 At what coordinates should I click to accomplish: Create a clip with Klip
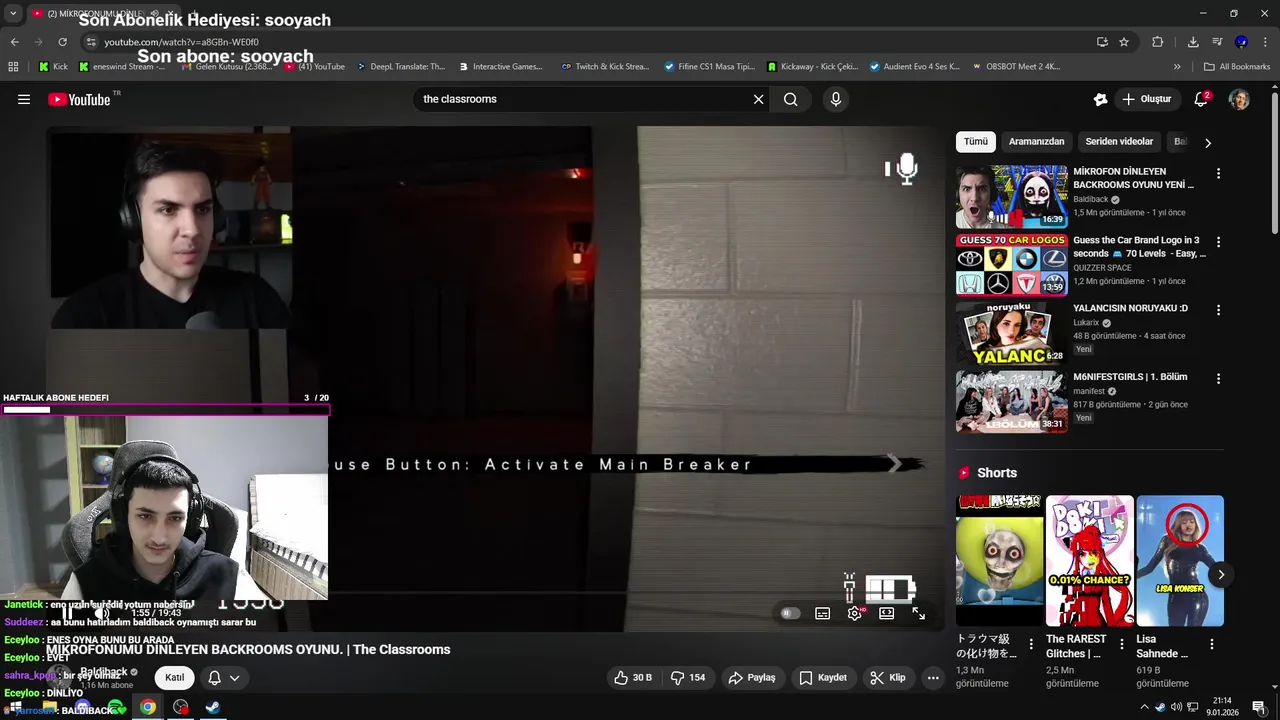point(888,677)
